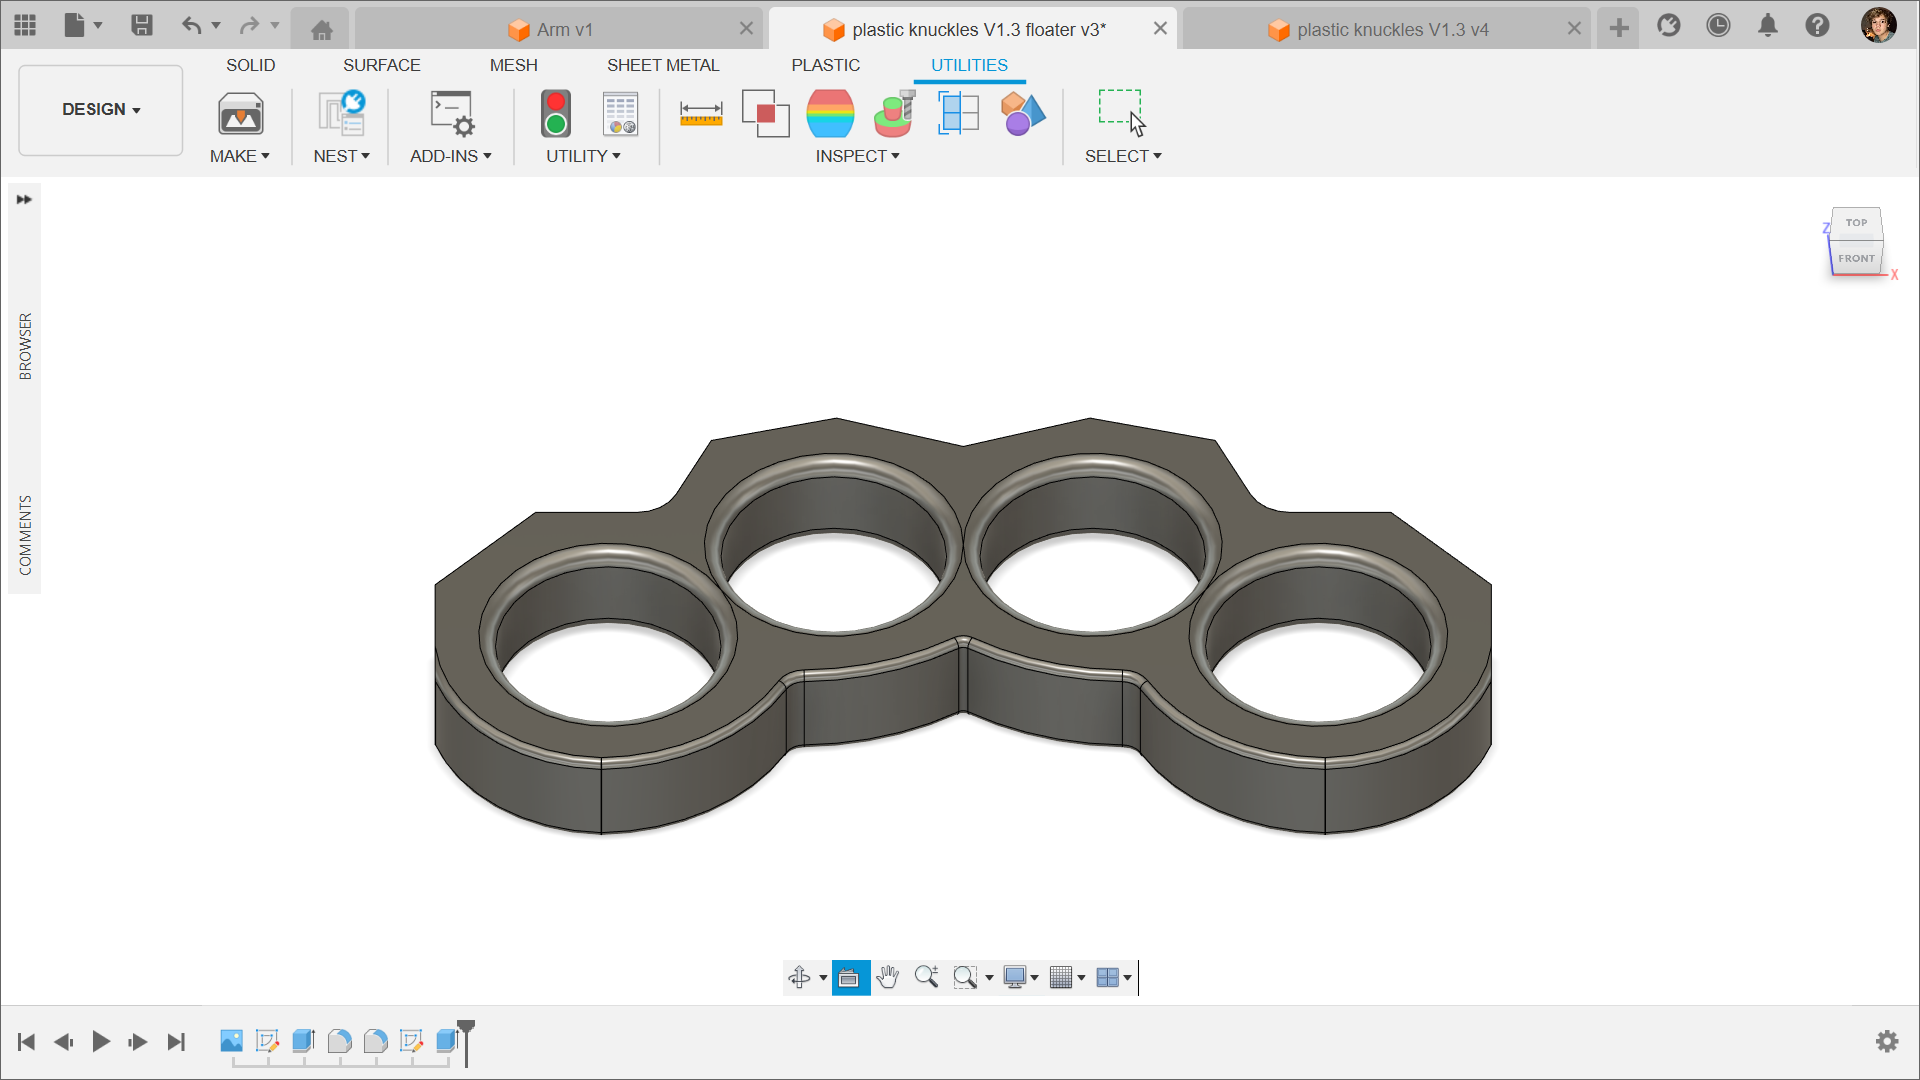Image resolution: width=1920 pixels, height=1080 pixels.
Task: Open the DESIGN workspace dropdown
Action: (99, 109)
